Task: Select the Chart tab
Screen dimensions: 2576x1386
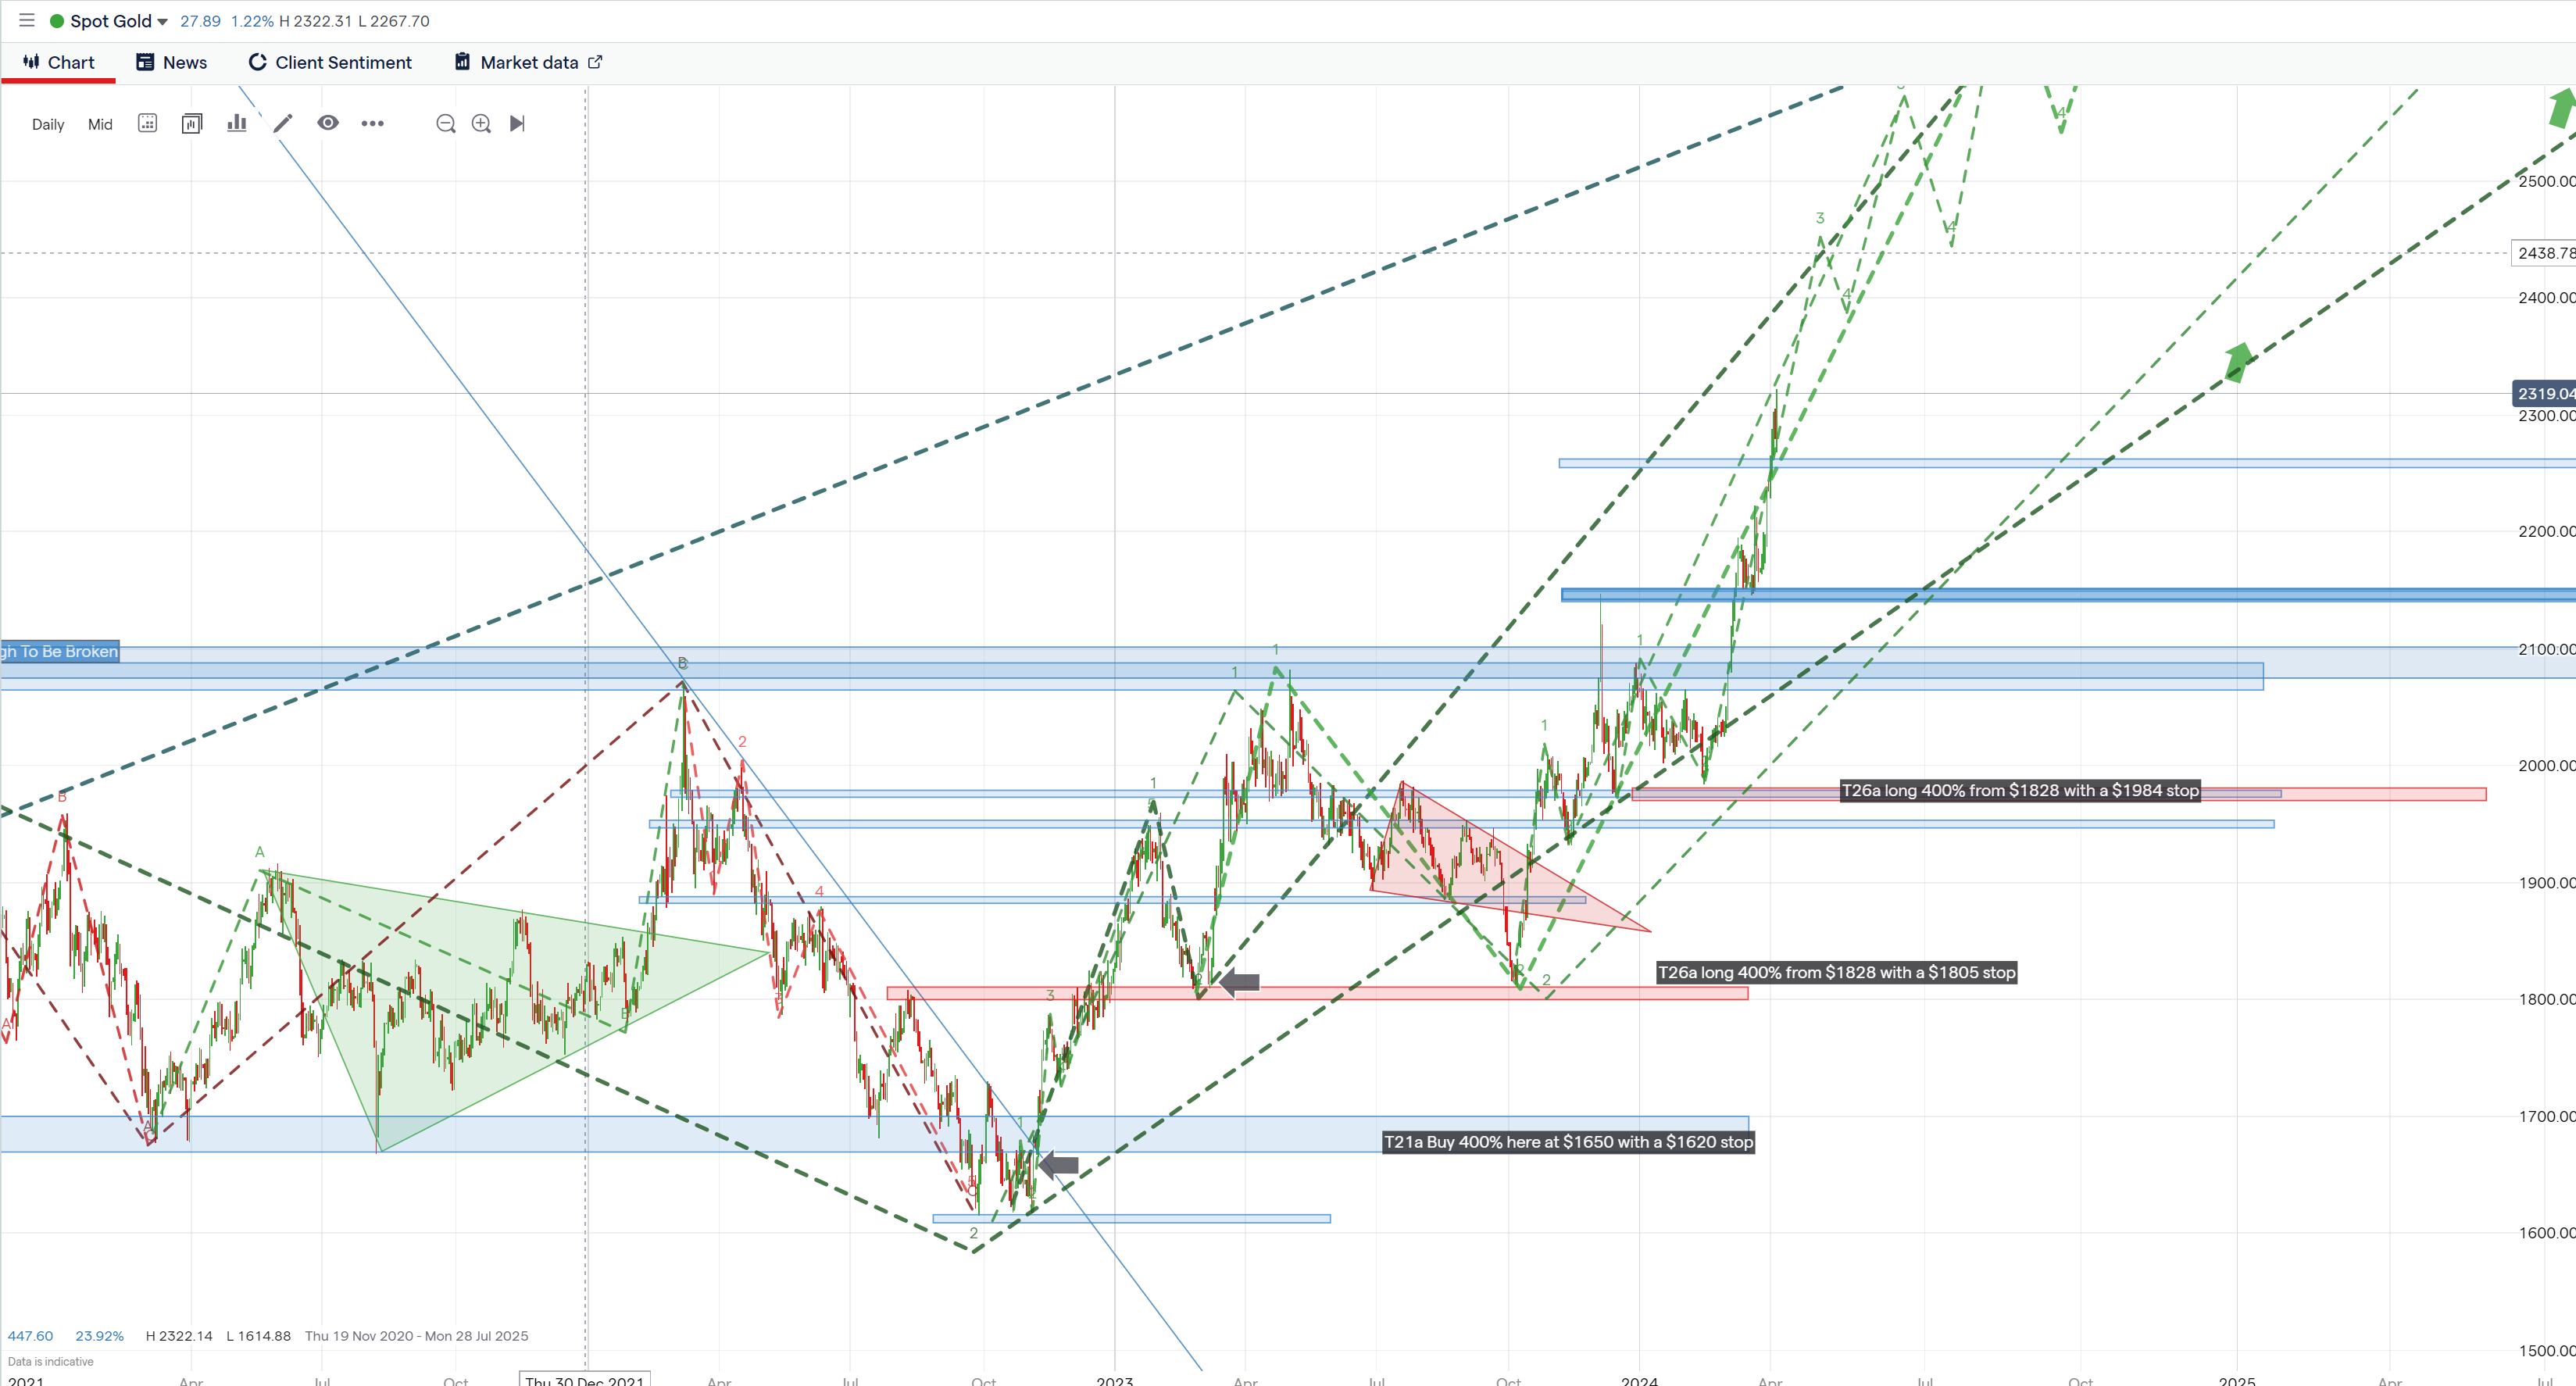Action: coord(59,62)
